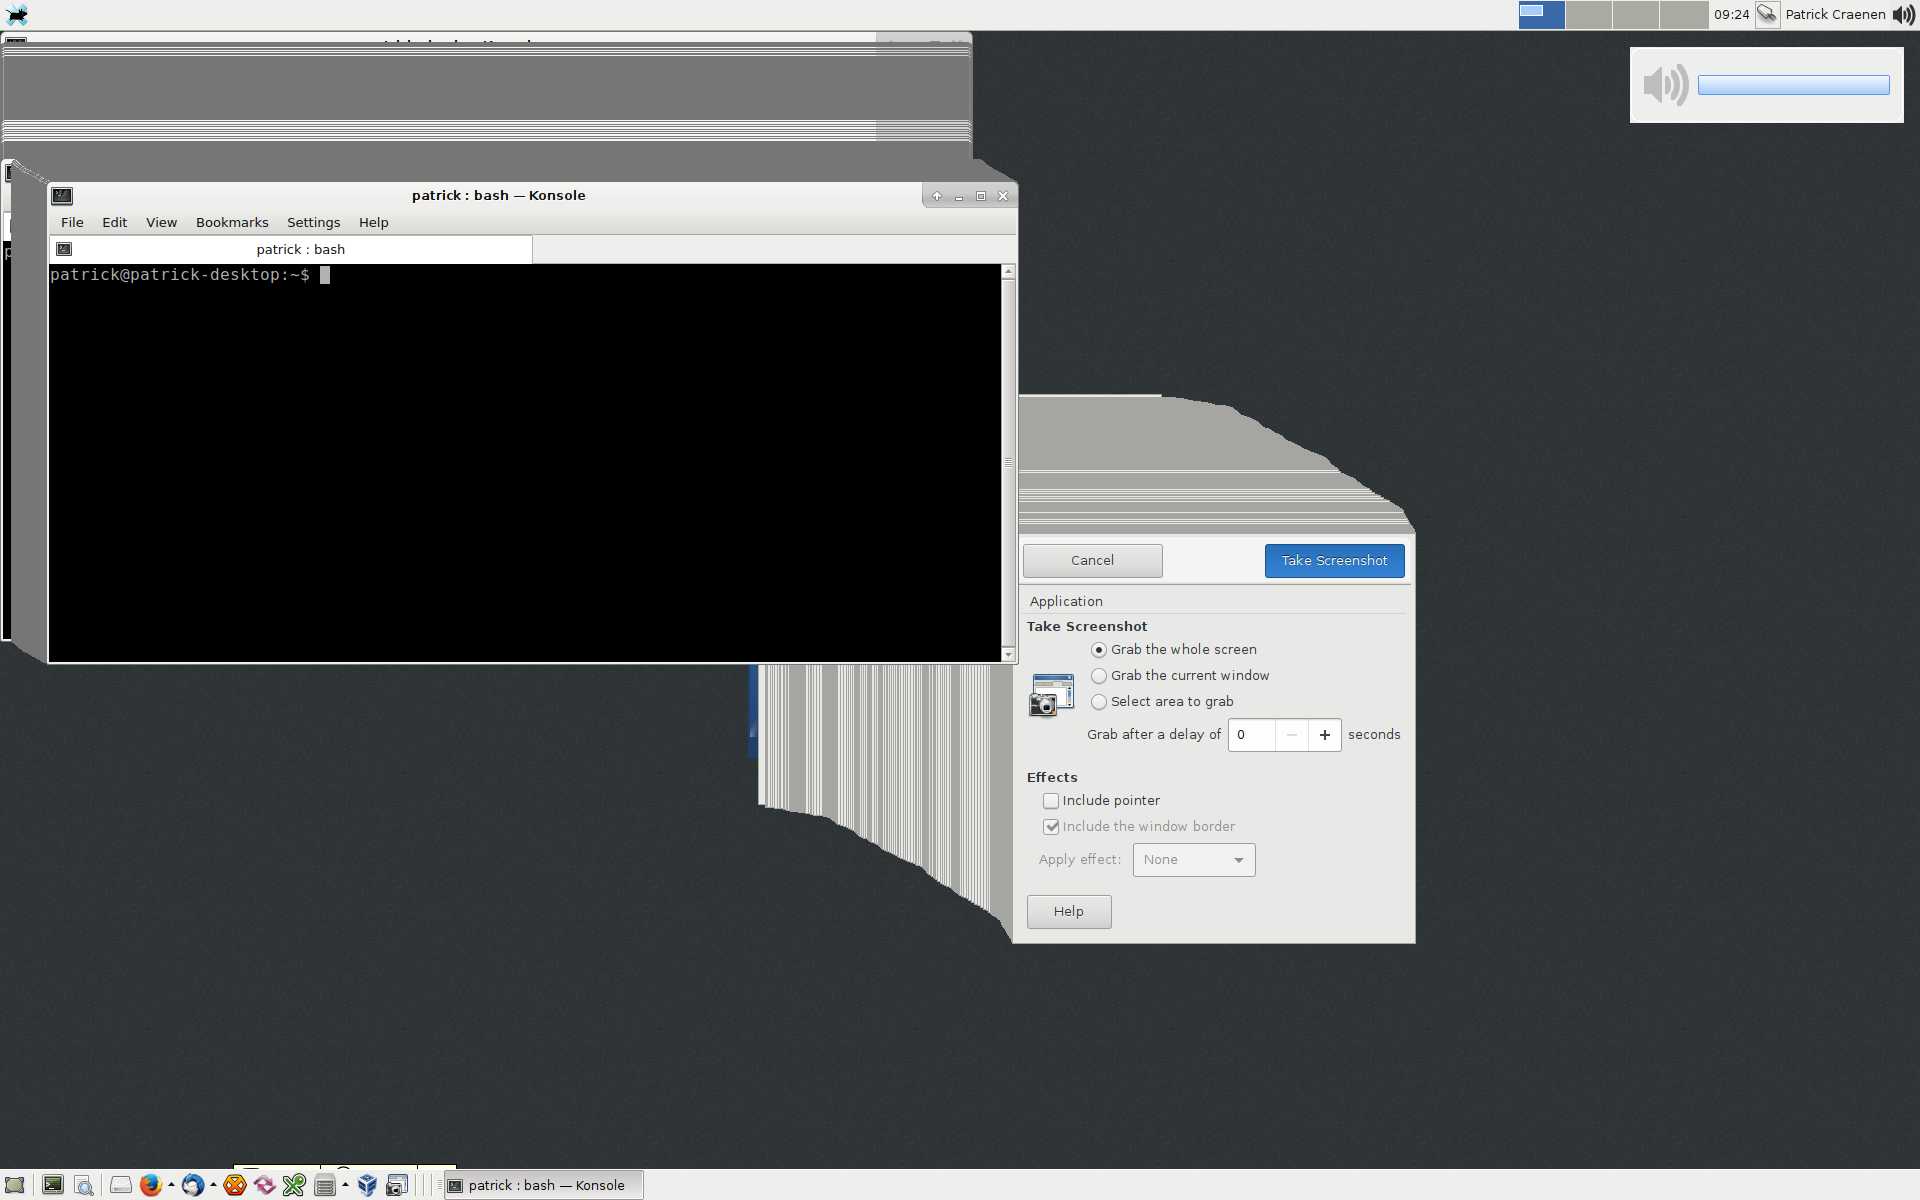
Task: Click the Patrick Craenen user name
Action: [1836, 14]
